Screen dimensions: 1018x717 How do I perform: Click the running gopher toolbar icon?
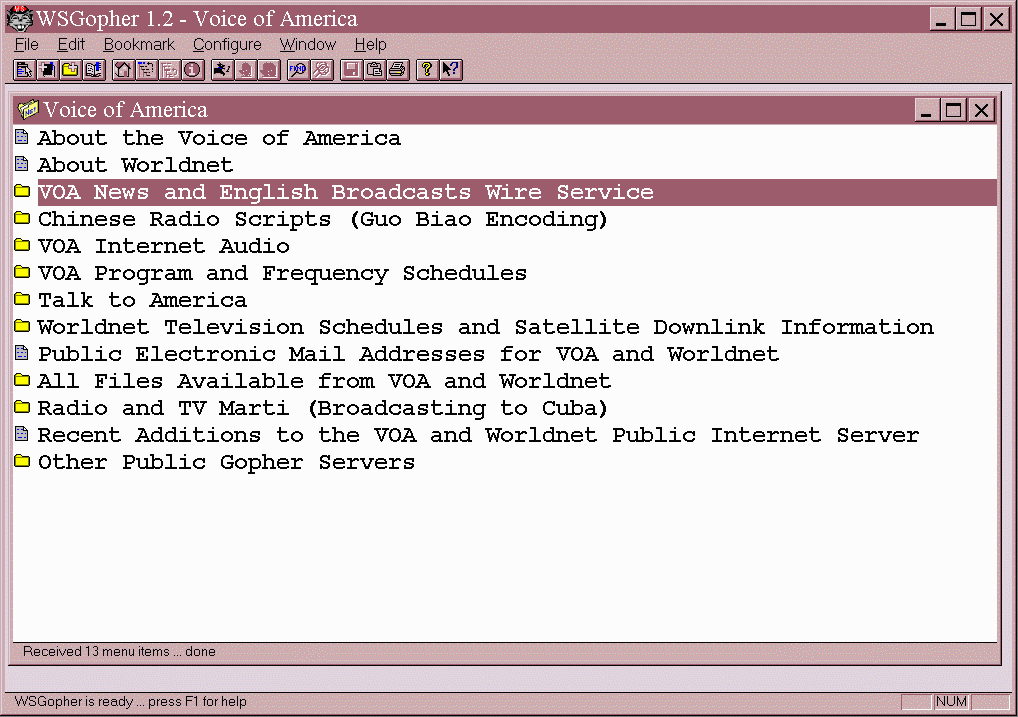pos(223,69)
